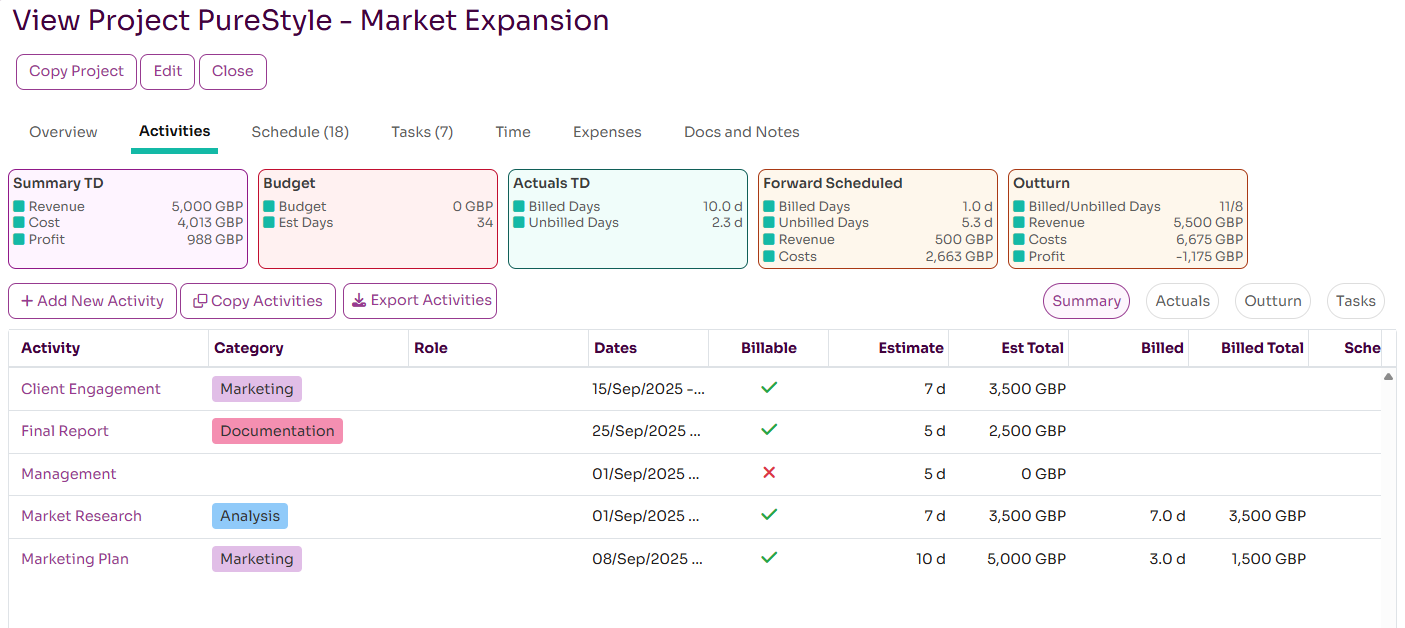Switch the view to Outturn

pos(1273,301)
